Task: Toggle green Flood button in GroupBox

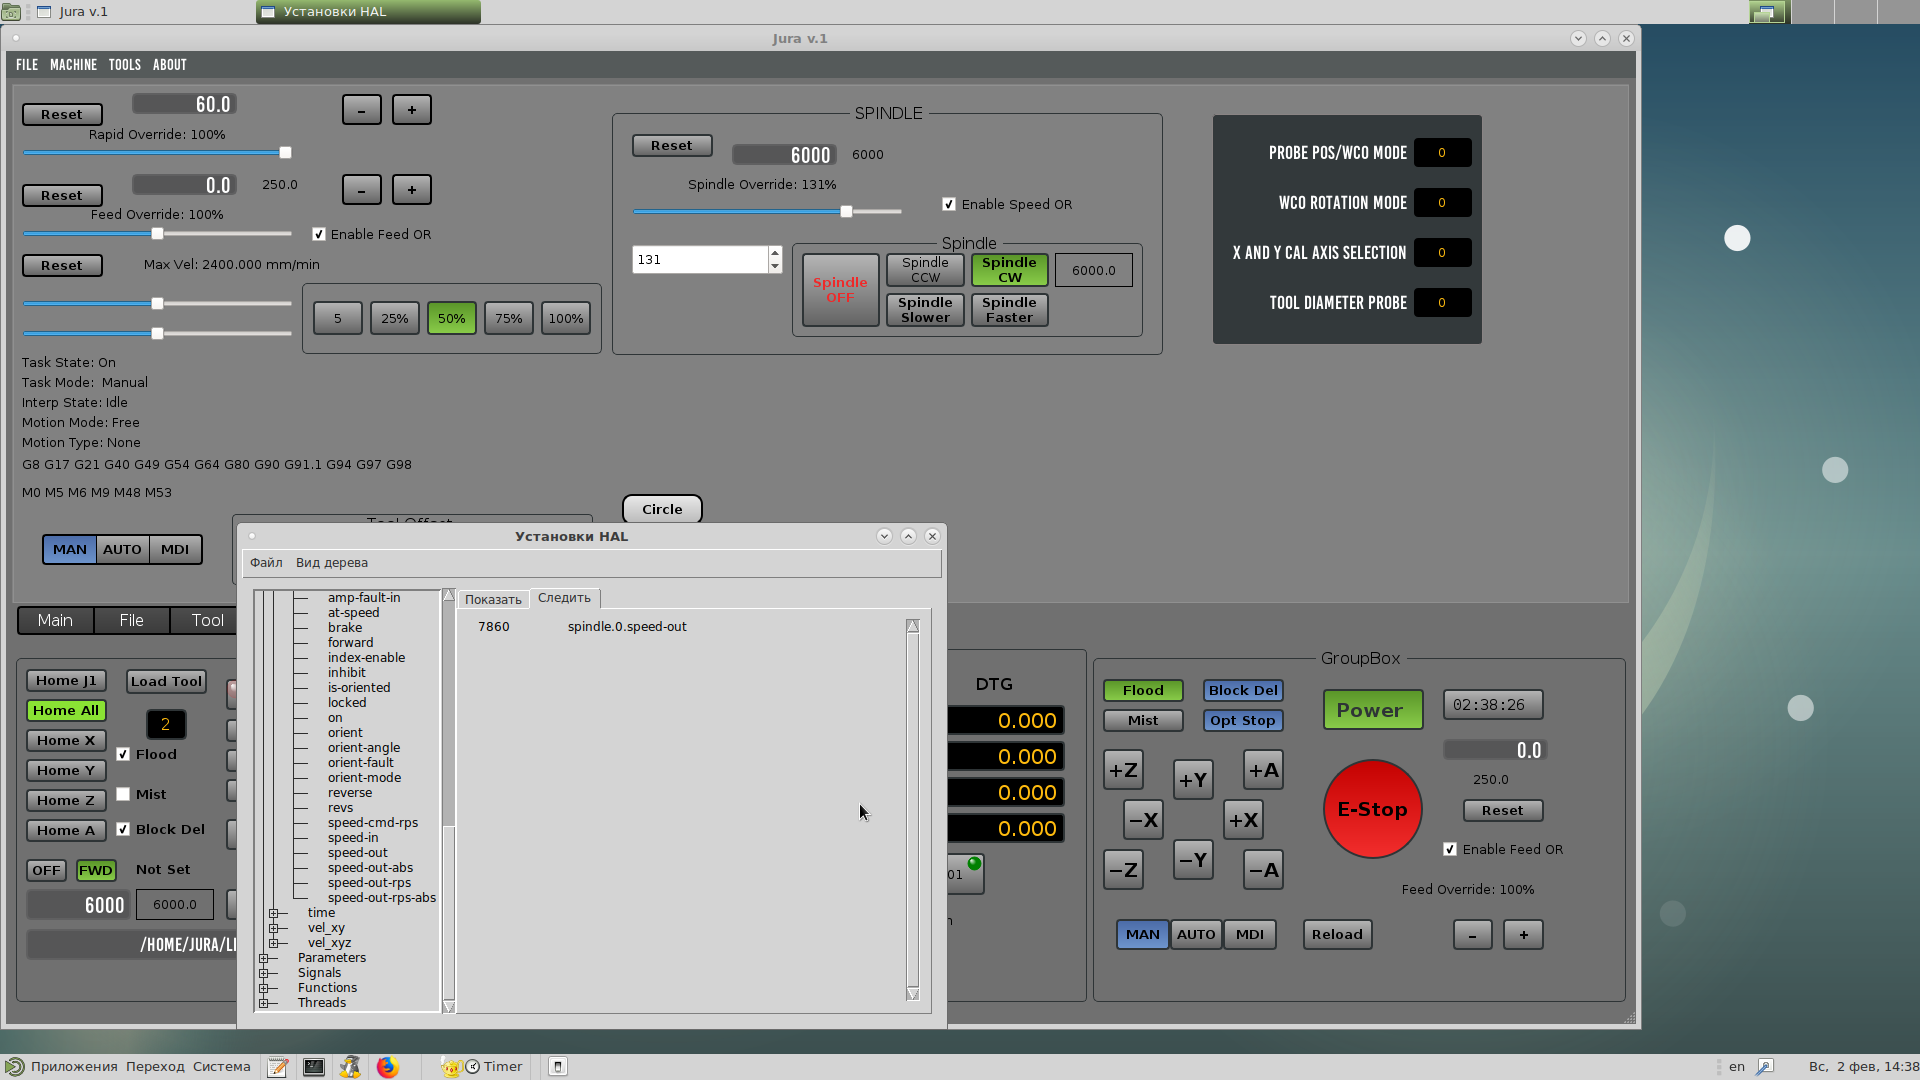Action: [x=1143, y=690]
